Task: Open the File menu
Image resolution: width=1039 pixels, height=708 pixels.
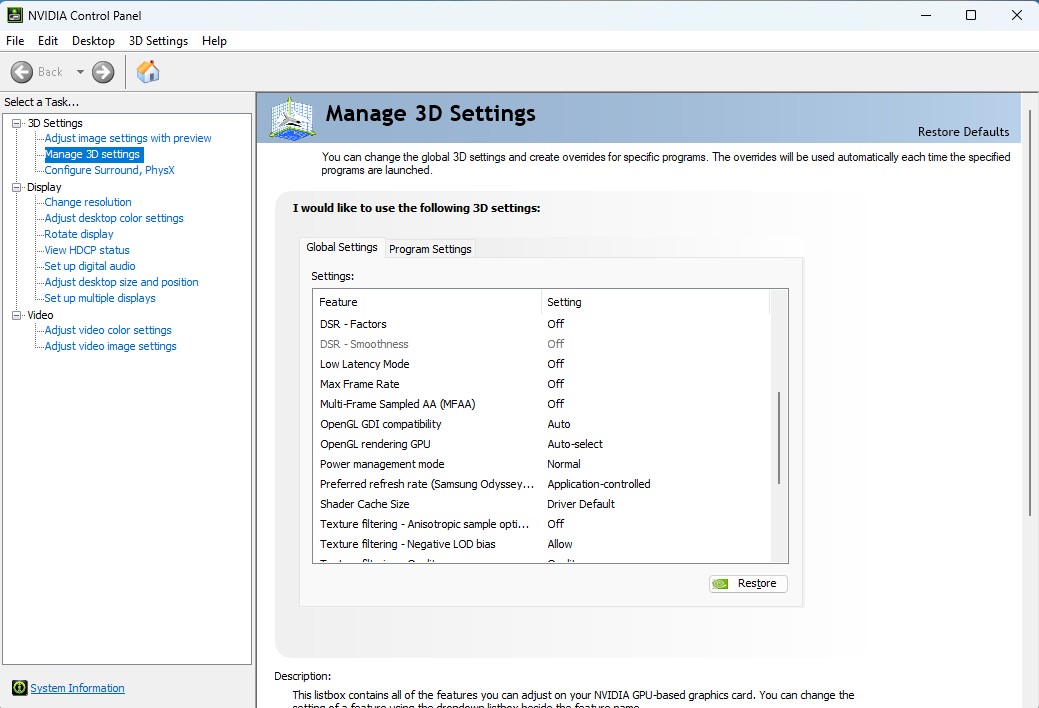Action: coord(15,40)
